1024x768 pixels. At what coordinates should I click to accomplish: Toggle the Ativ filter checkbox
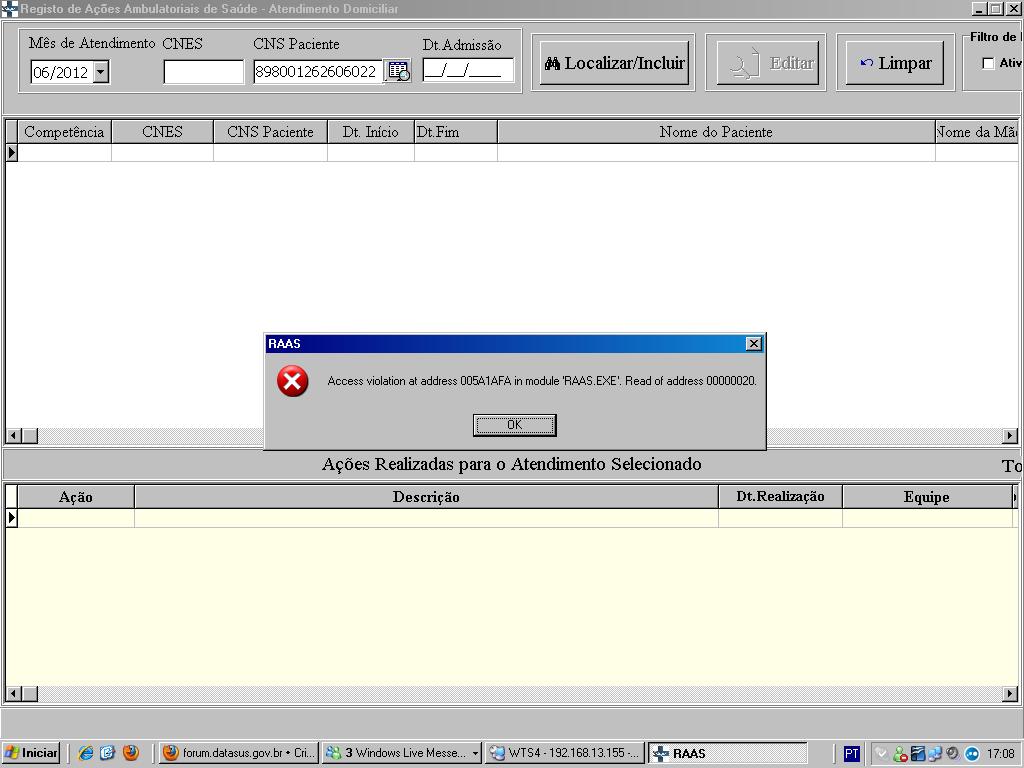(x=988, y=64)
